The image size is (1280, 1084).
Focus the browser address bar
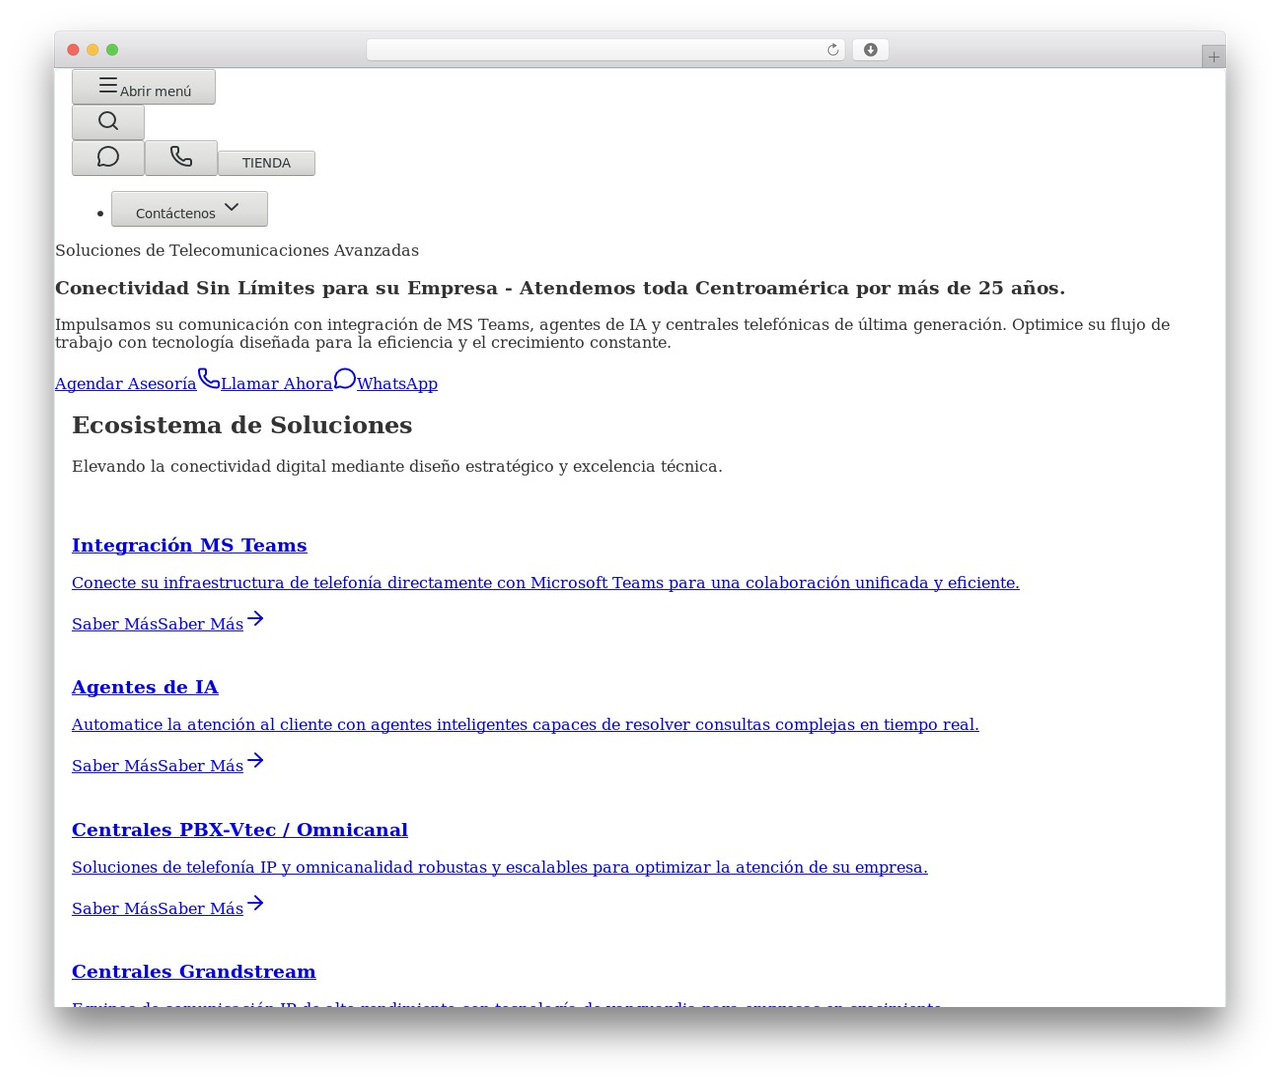click(x=605, y=50)
